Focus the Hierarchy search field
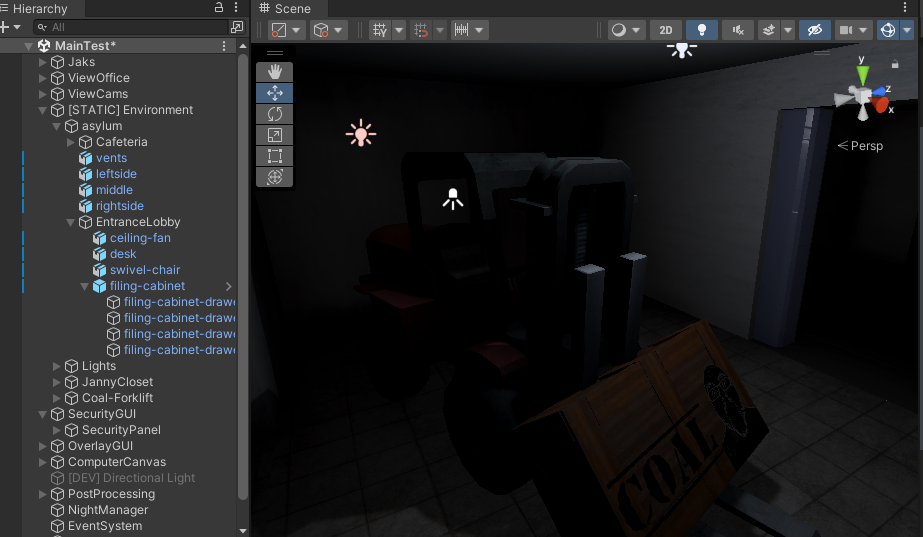 pyautogui.click(x=131, y=27)
